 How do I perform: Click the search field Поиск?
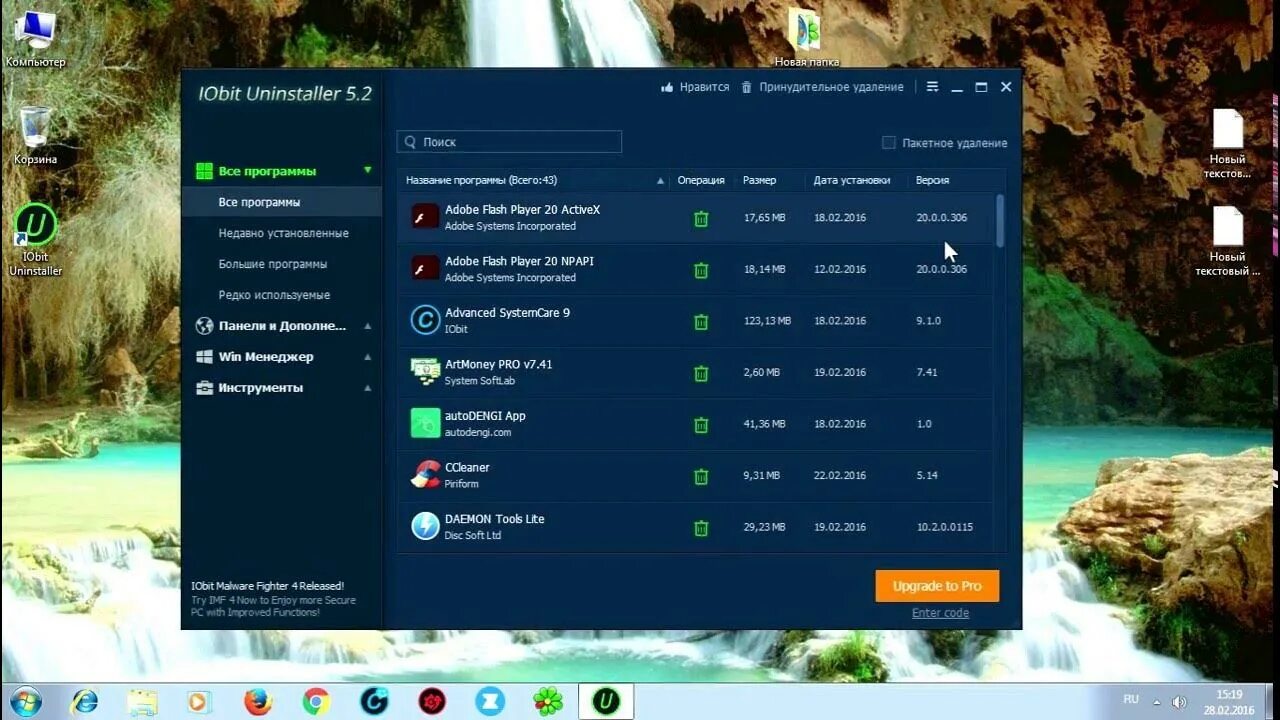tap(509, 142)
